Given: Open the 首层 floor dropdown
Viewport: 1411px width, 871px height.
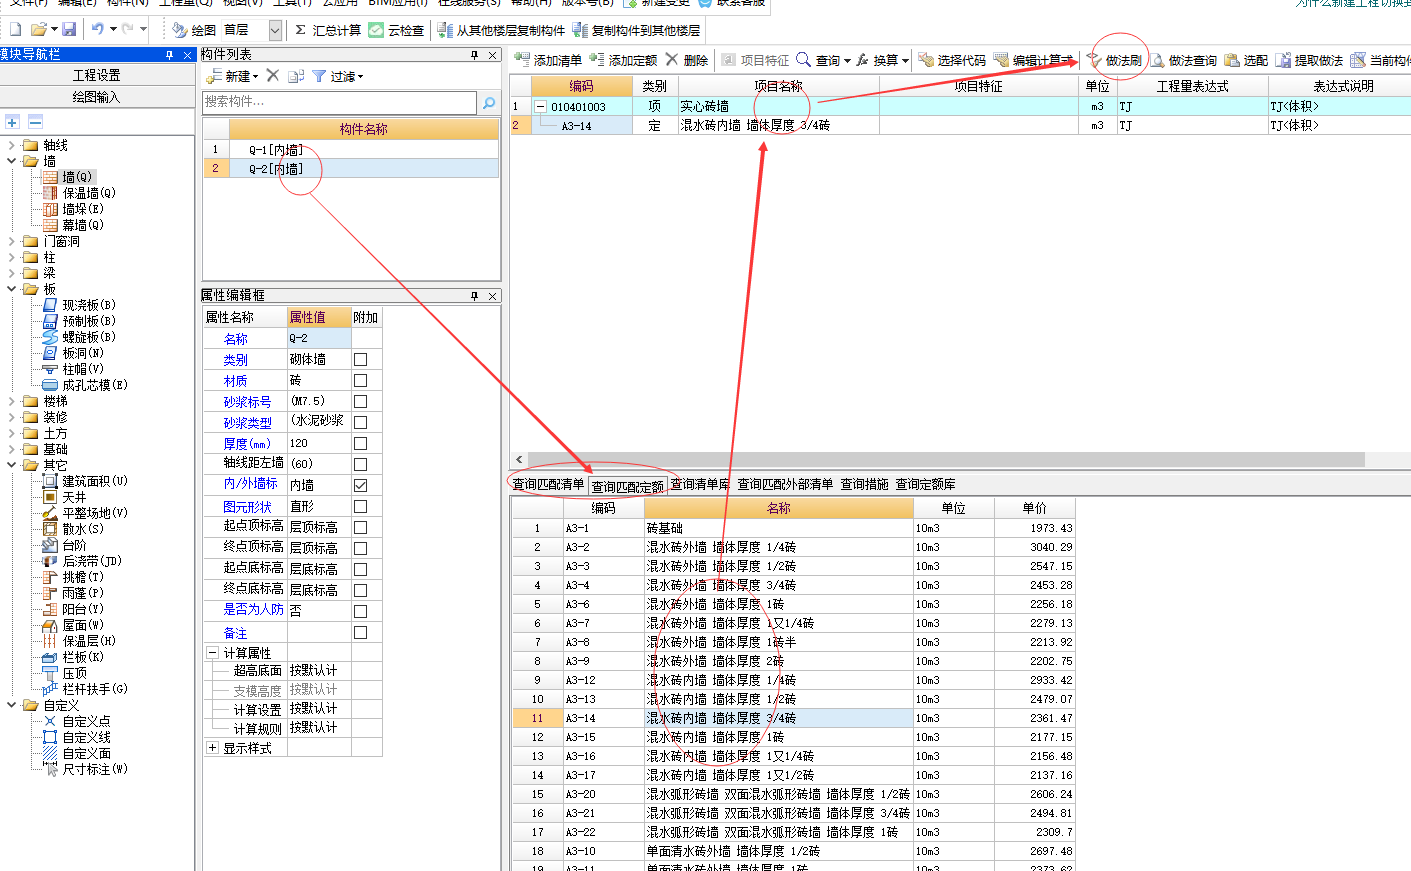Looking at the screenshot, I should tap(275, 30).
